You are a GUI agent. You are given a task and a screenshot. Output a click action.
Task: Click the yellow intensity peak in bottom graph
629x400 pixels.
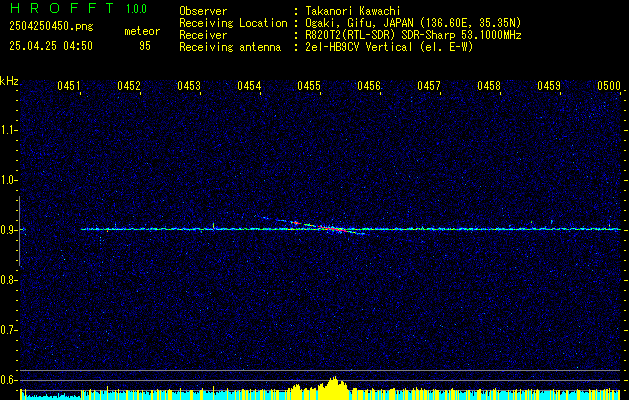coord(333,388)
